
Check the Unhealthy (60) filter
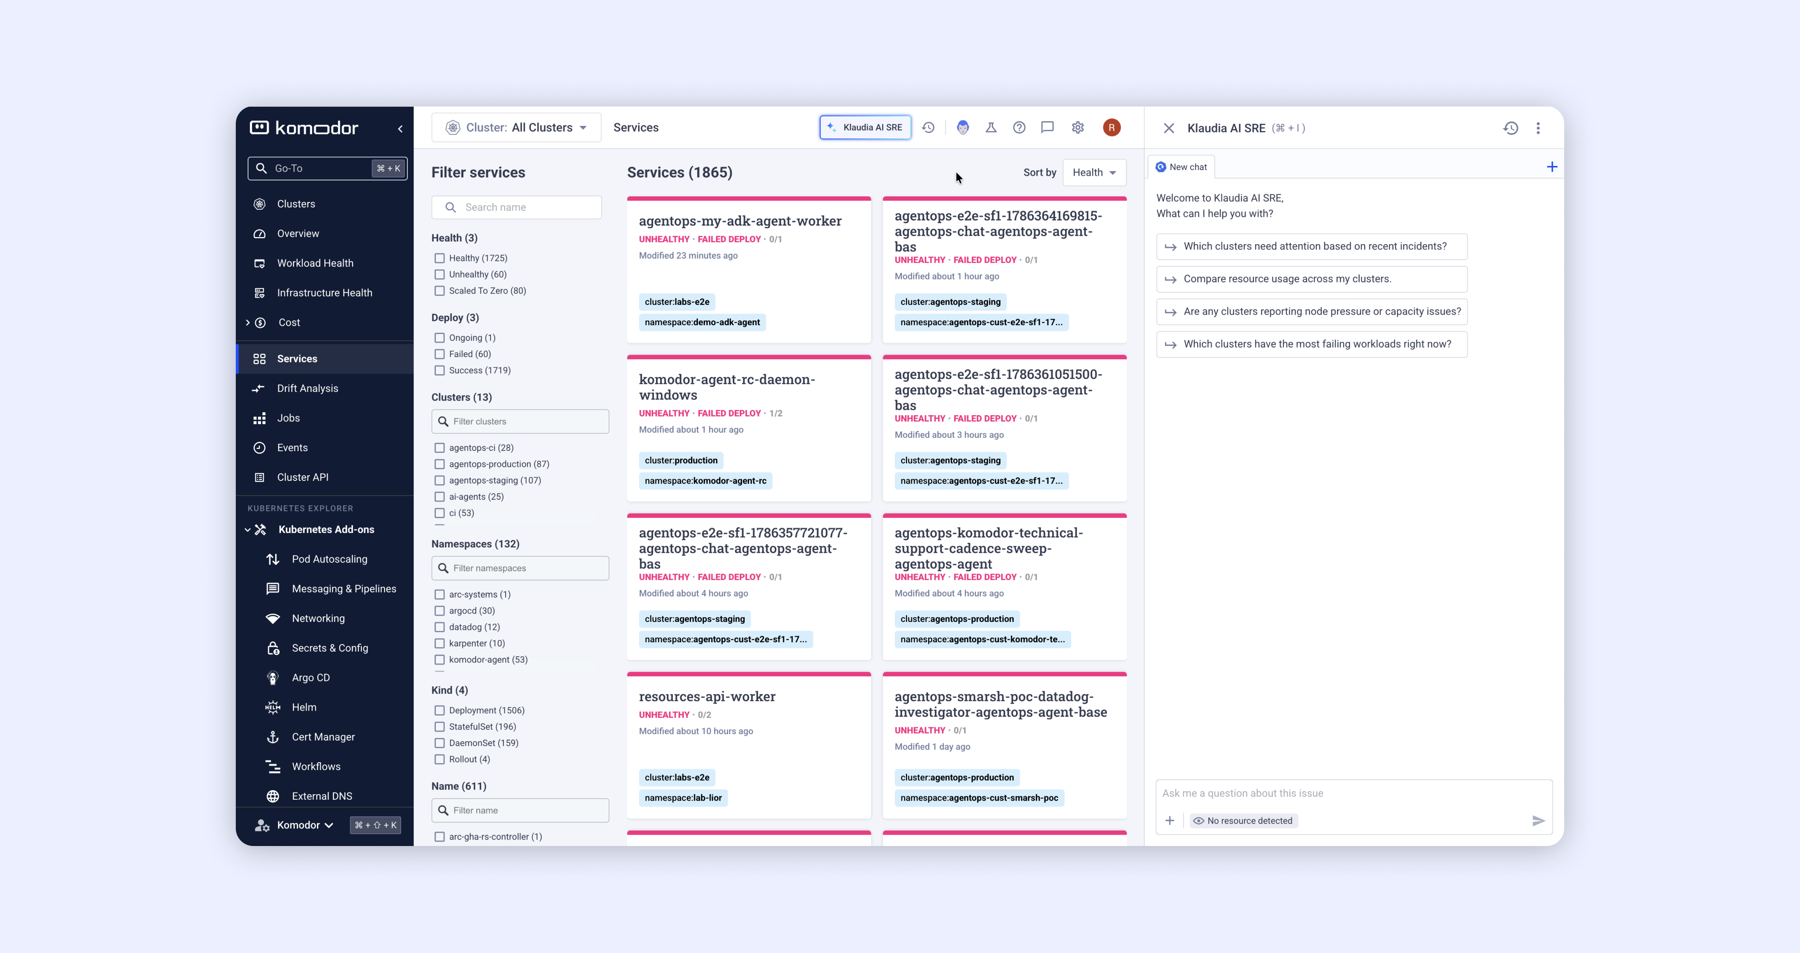point(440,275)
